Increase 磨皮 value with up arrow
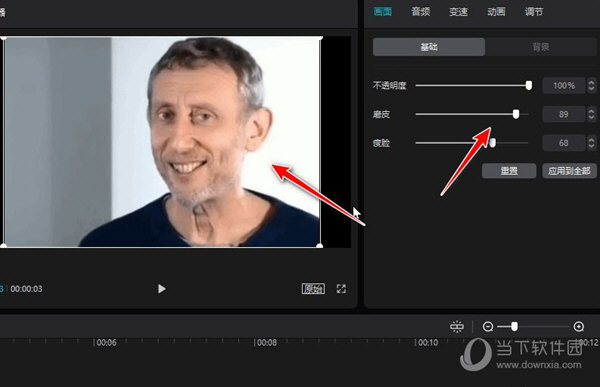Viewport: 600px width, 387px height. (x=592, y=110)
